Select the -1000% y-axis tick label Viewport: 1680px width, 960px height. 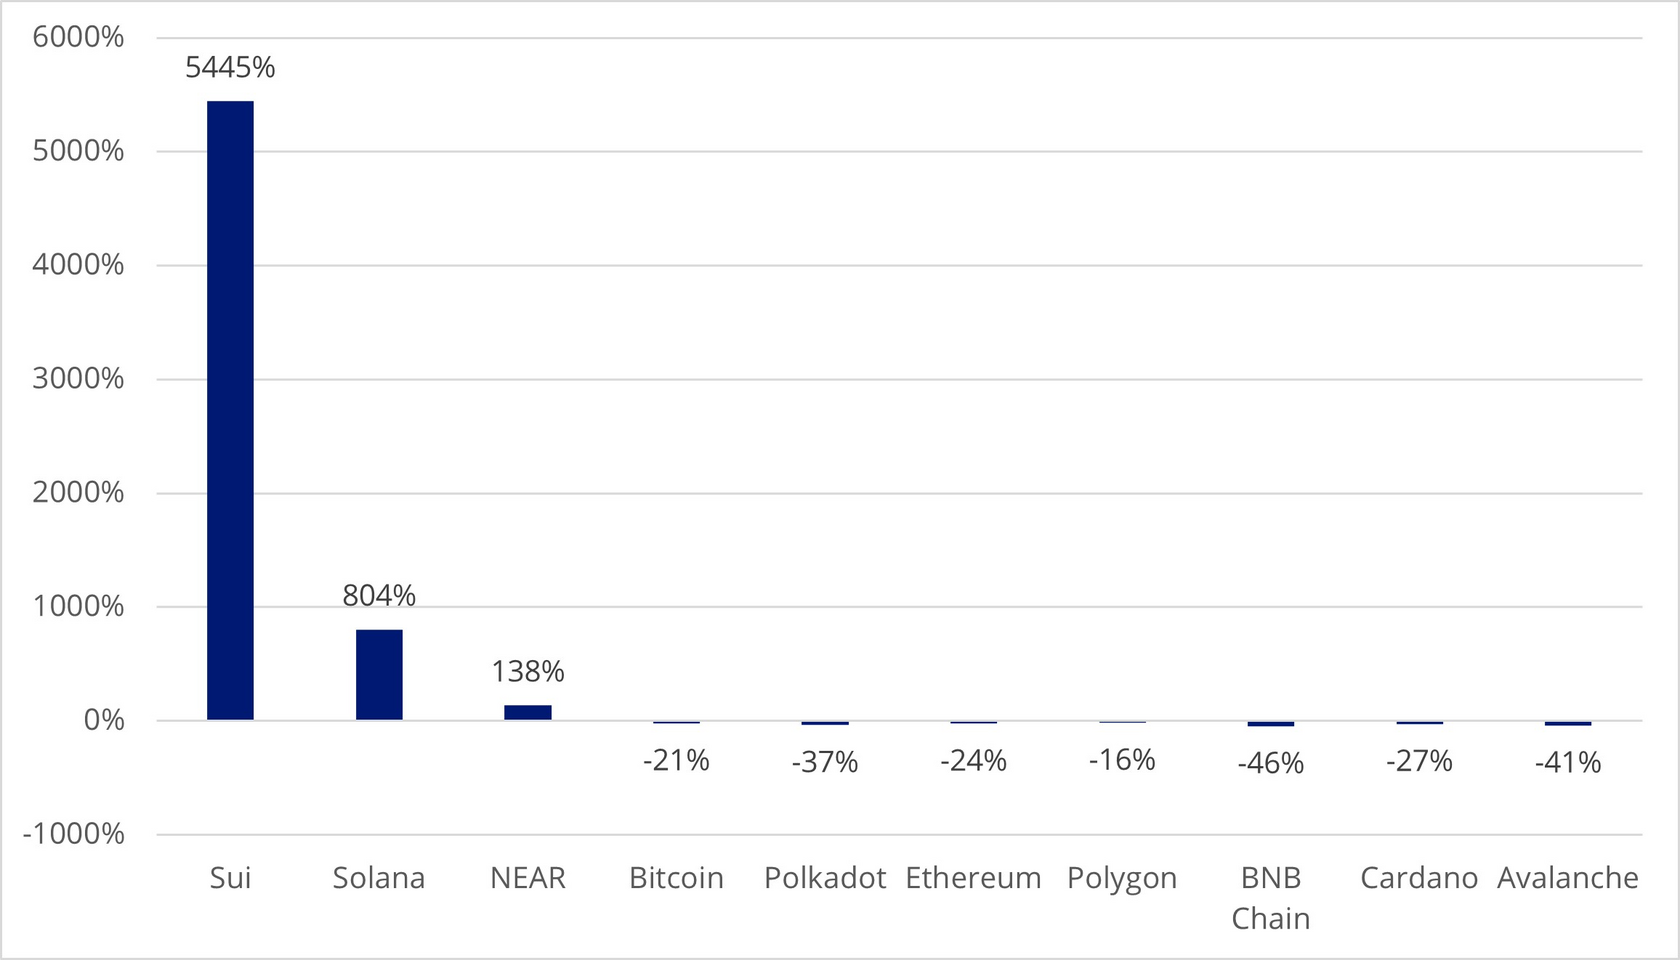point(74,834)
